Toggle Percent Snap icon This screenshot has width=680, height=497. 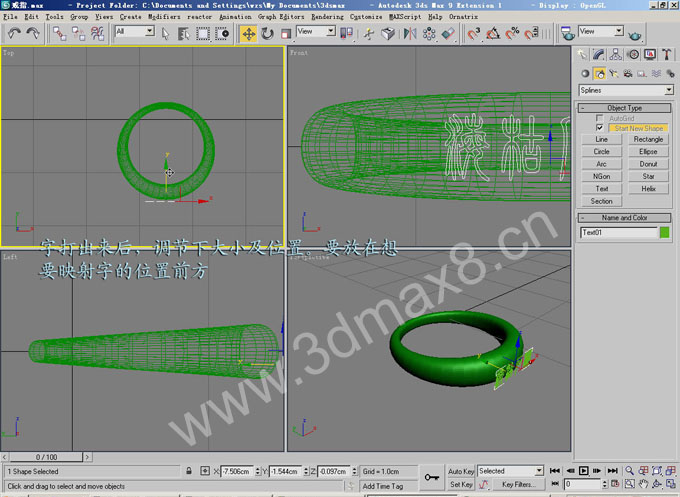[x=512, y=33]
